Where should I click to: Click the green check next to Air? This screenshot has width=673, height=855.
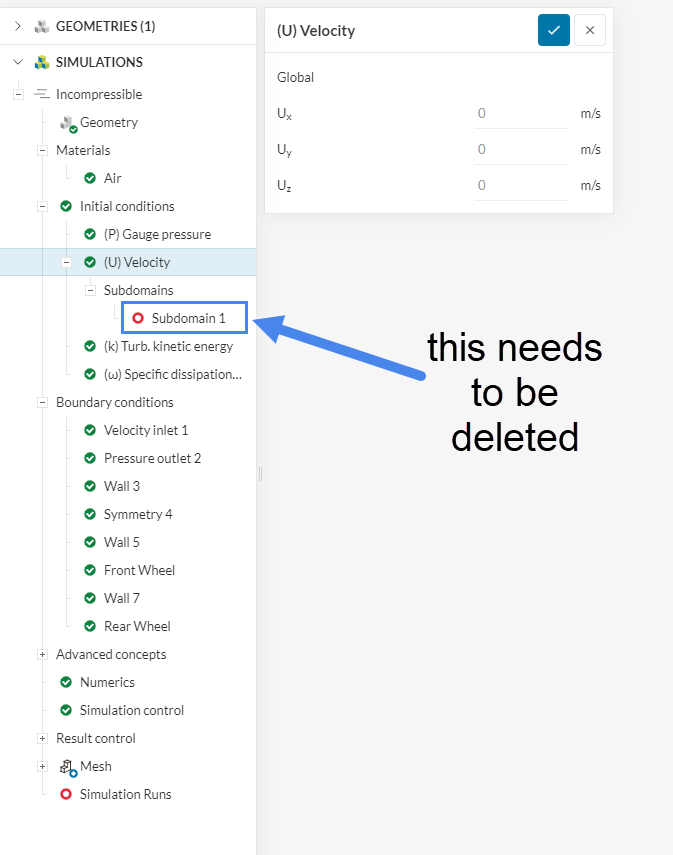click(x=90, y=178)
